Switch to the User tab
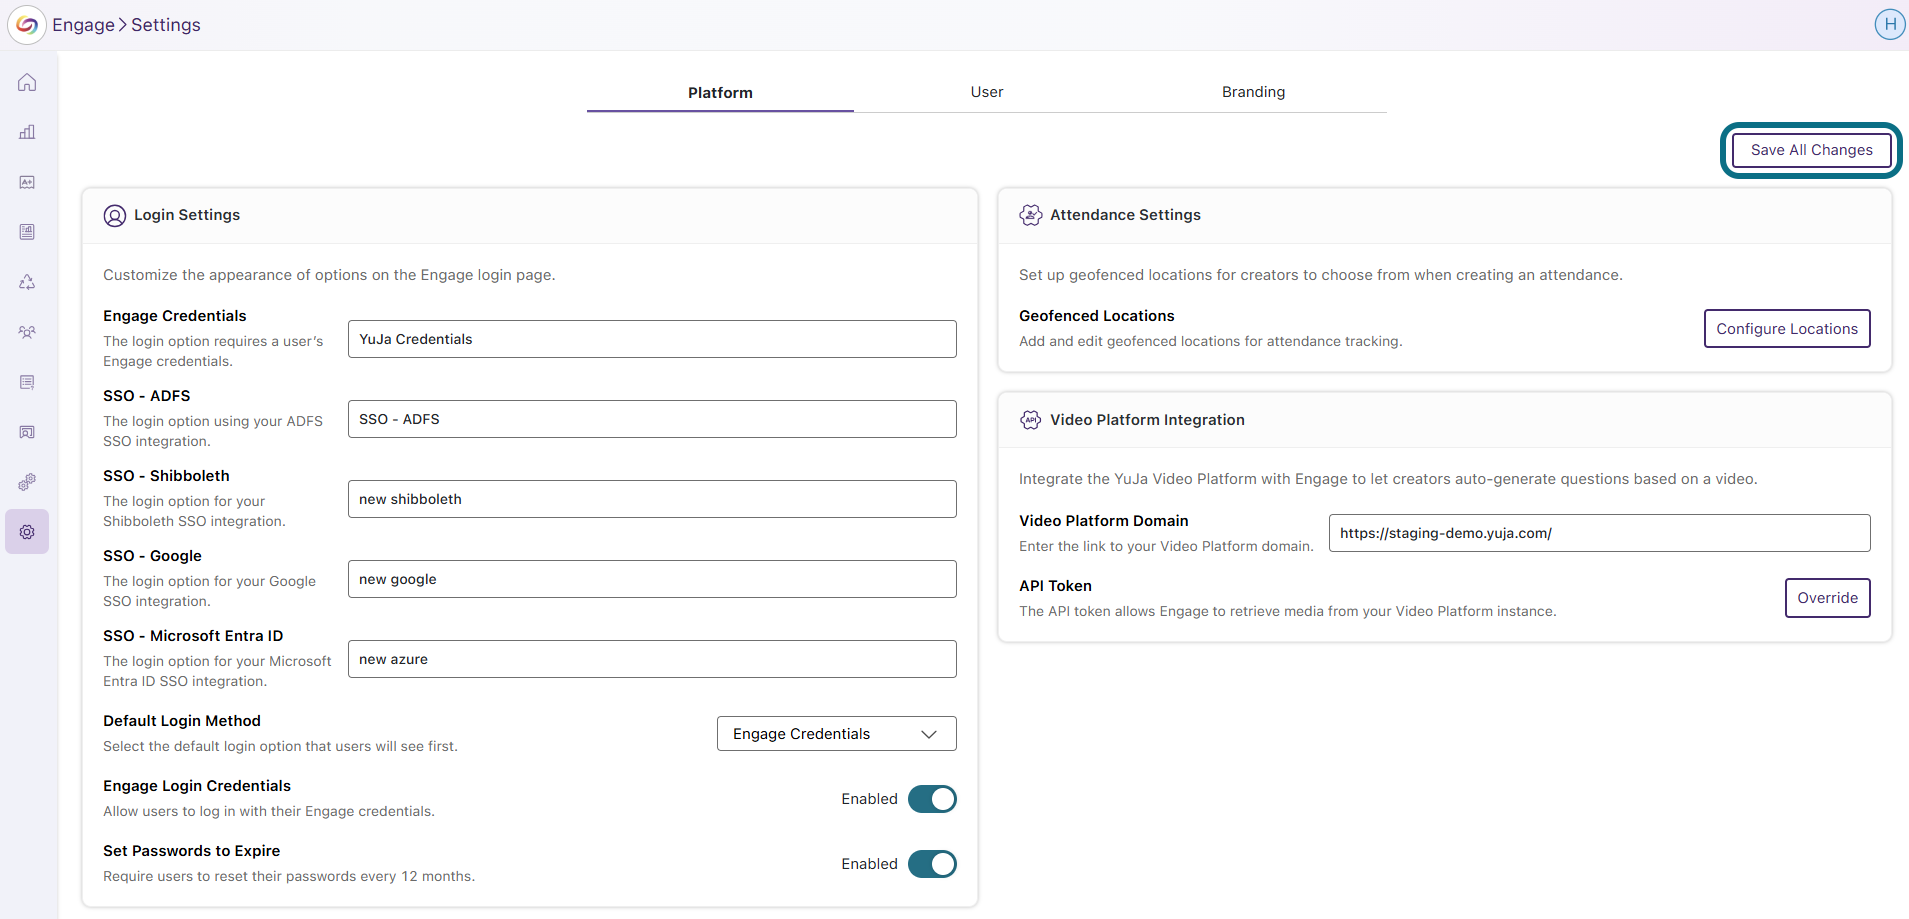The width and height of the screenshot is (1909, 919). click(x=986, y=91)
